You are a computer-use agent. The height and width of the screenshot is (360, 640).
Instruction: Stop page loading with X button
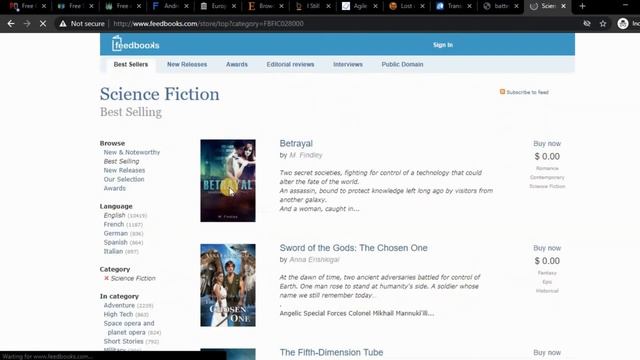[43, 24]
